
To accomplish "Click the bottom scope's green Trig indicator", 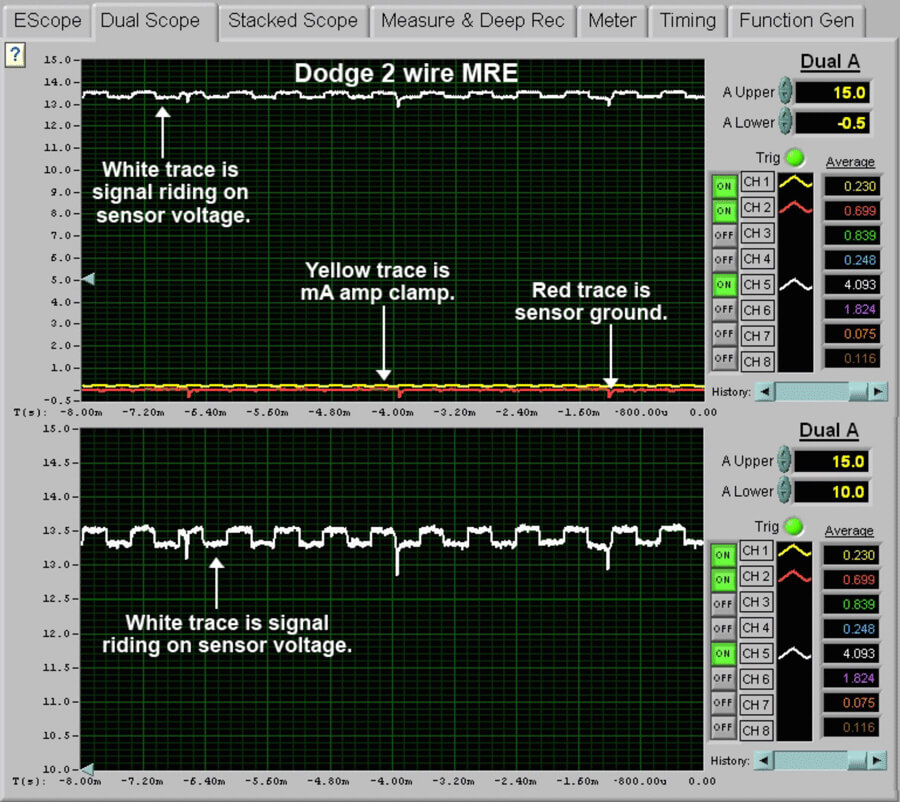I will point(794,526).
